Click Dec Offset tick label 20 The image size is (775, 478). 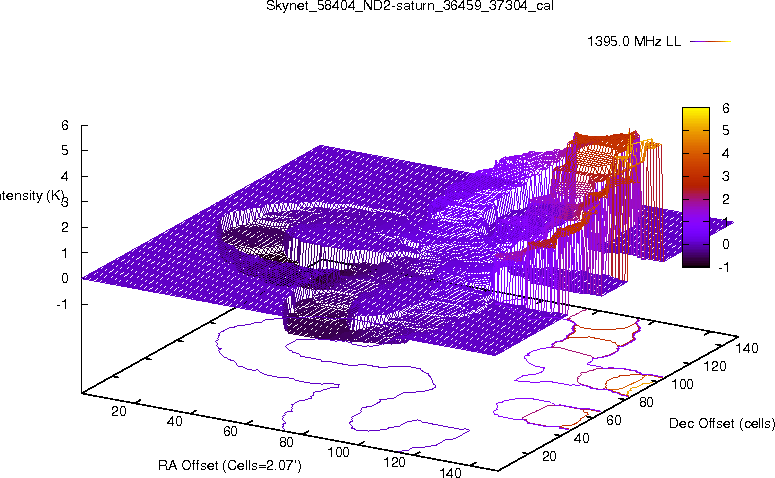click(549, 456)
